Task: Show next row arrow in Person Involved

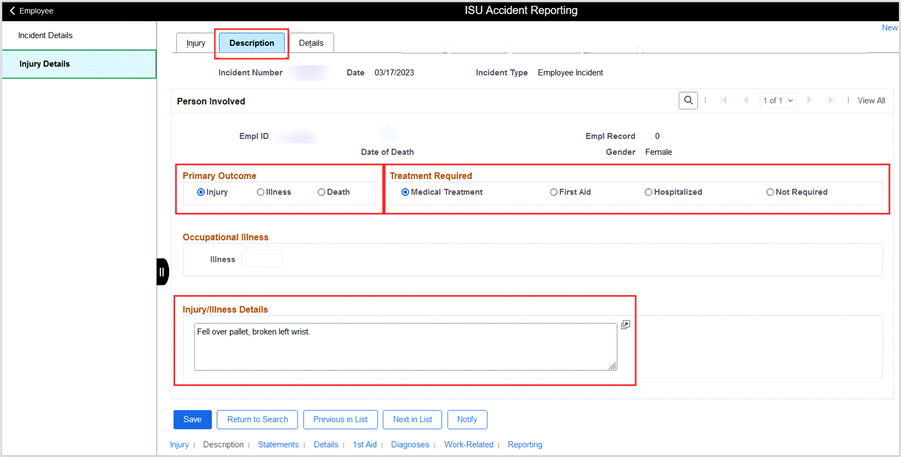Action: (809, 101)
